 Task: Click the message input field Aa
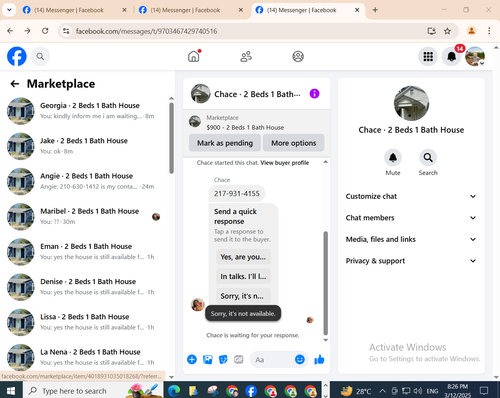point(272,359)
